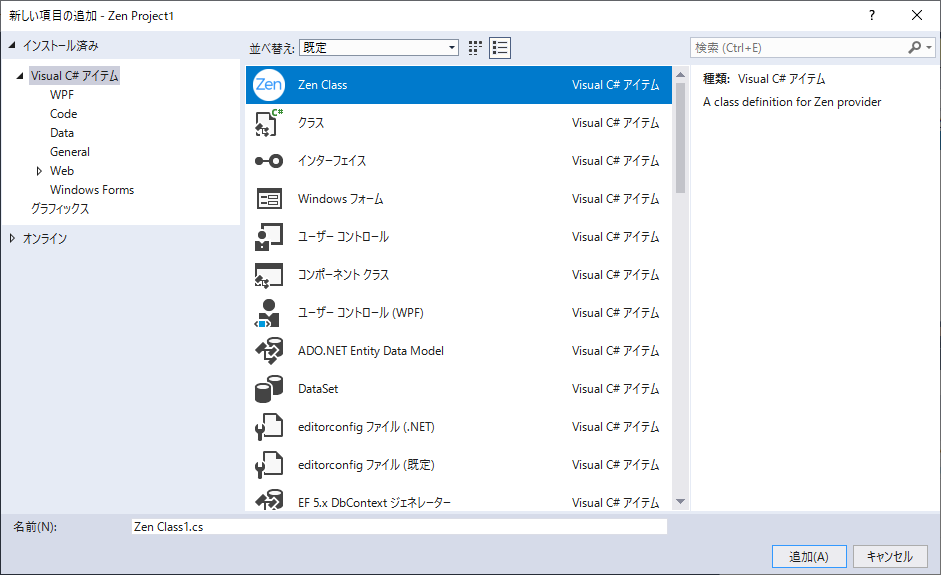
Task: Click the ユーザー コントロール (WPF) icon
Action: click(x=269, y=313)
